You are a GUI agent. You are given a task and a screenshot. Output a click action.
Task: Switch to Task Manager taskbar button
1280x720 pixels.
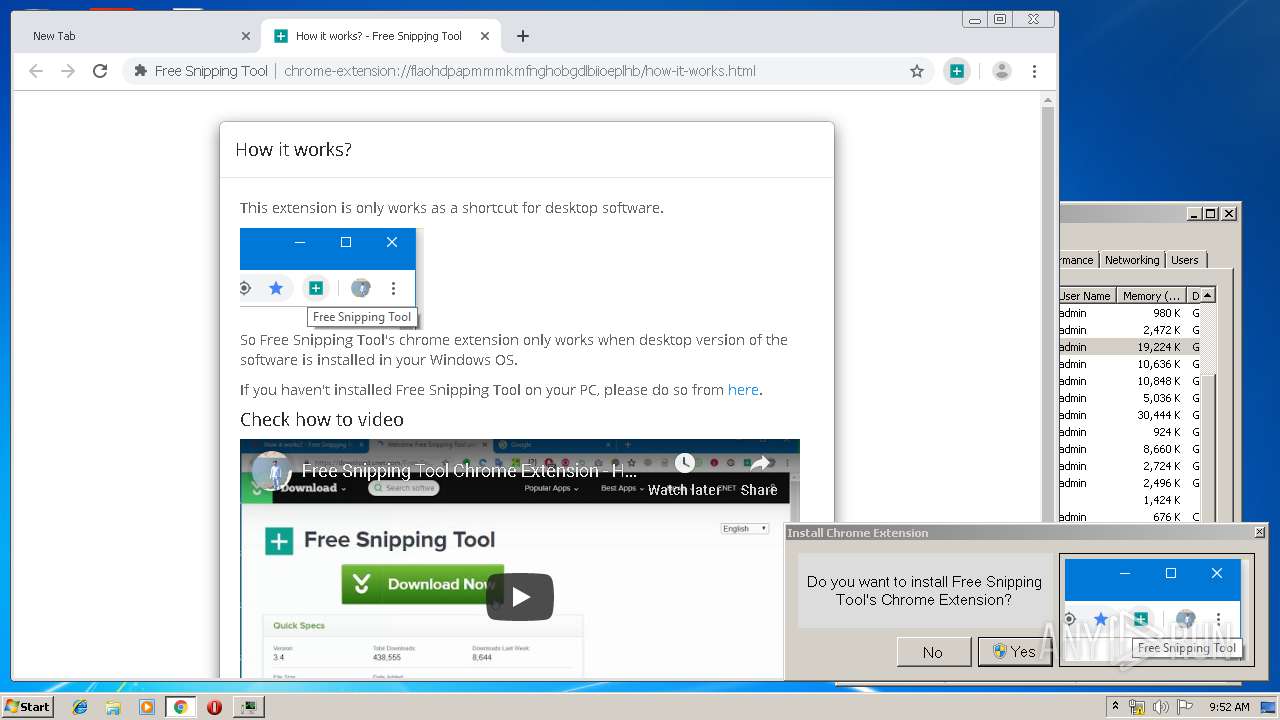click(248, 707)
